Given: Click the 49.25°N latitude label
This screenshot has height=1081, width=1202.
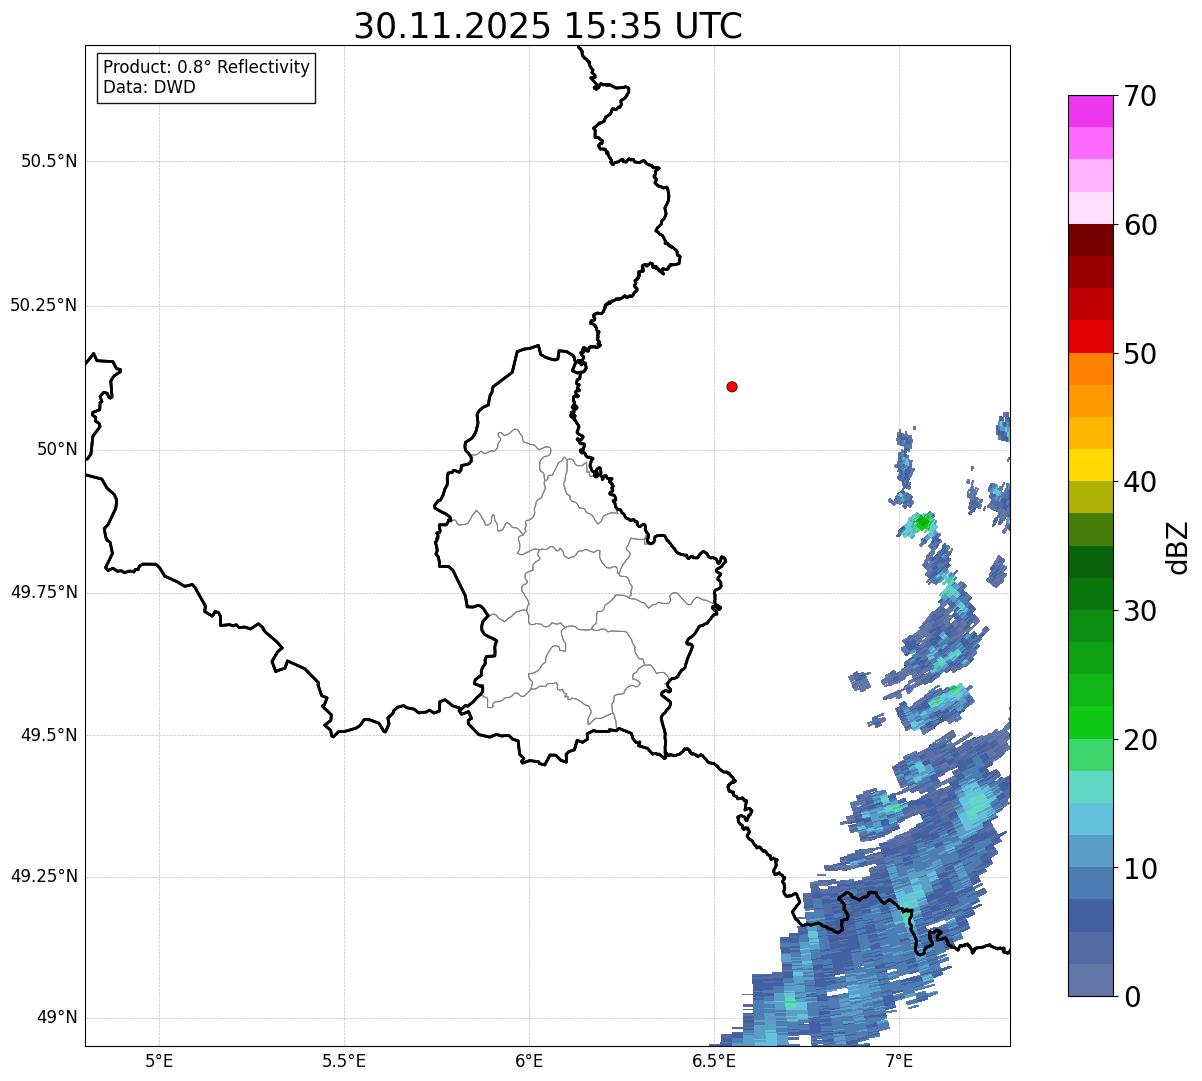Looking at the screenshot, I should click(44, 877).
